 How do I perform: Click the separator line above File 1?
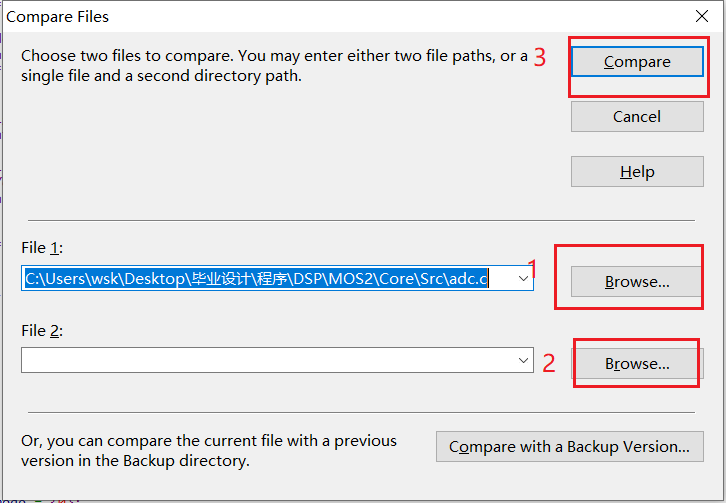tap(361, 220)
